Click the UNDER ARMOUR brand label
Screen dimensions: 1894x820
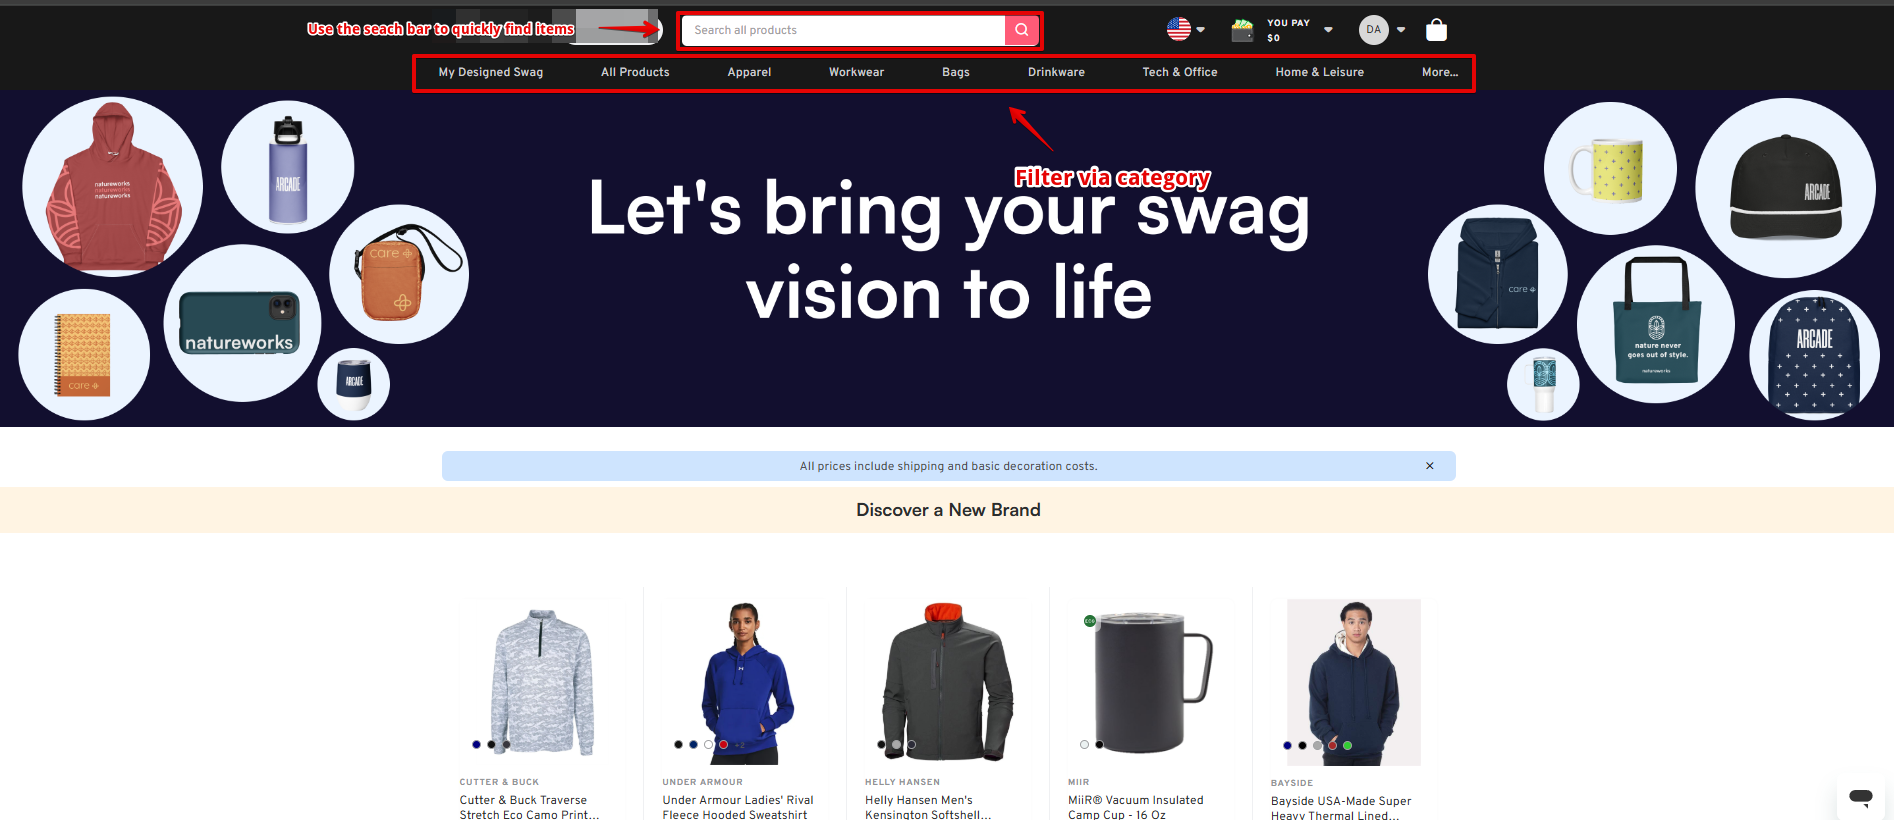[x=702, y=782]
